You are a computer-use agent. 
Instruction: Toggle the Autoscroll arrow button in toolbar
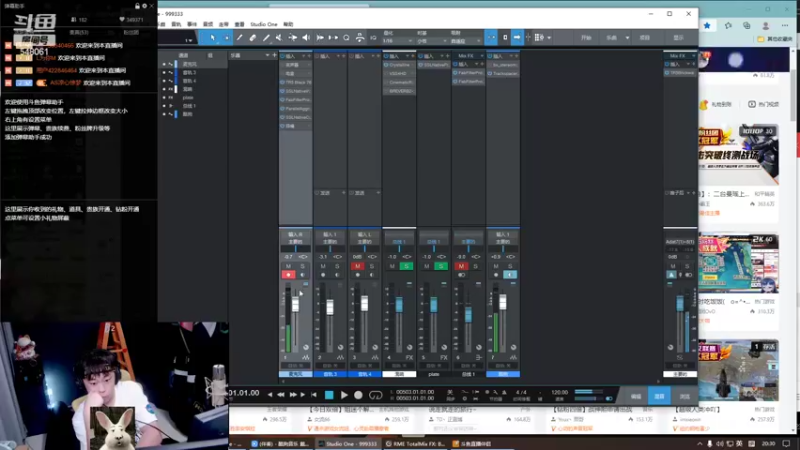click(x=517, y=38)
